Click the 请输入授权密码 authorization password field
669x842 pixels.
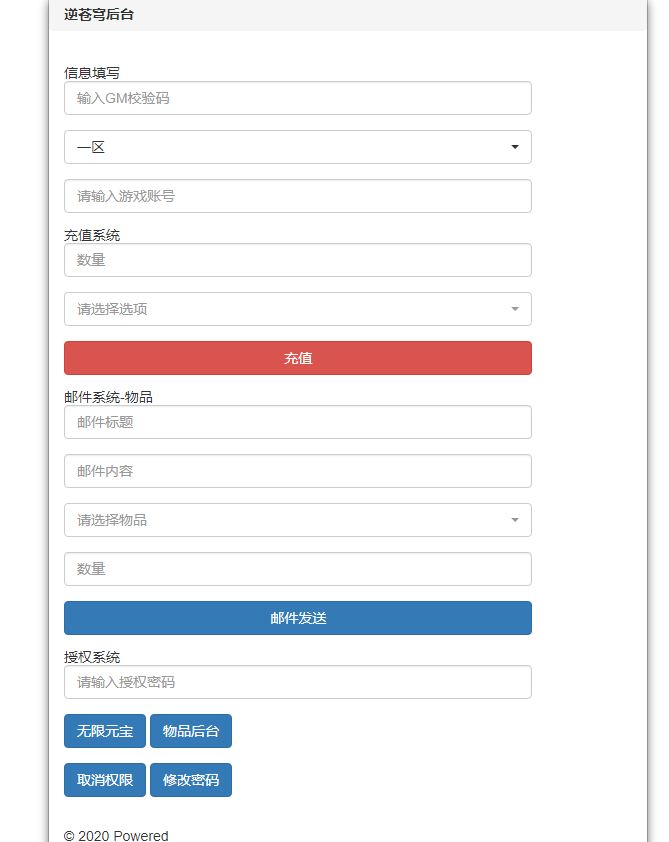tap(297, 682)
